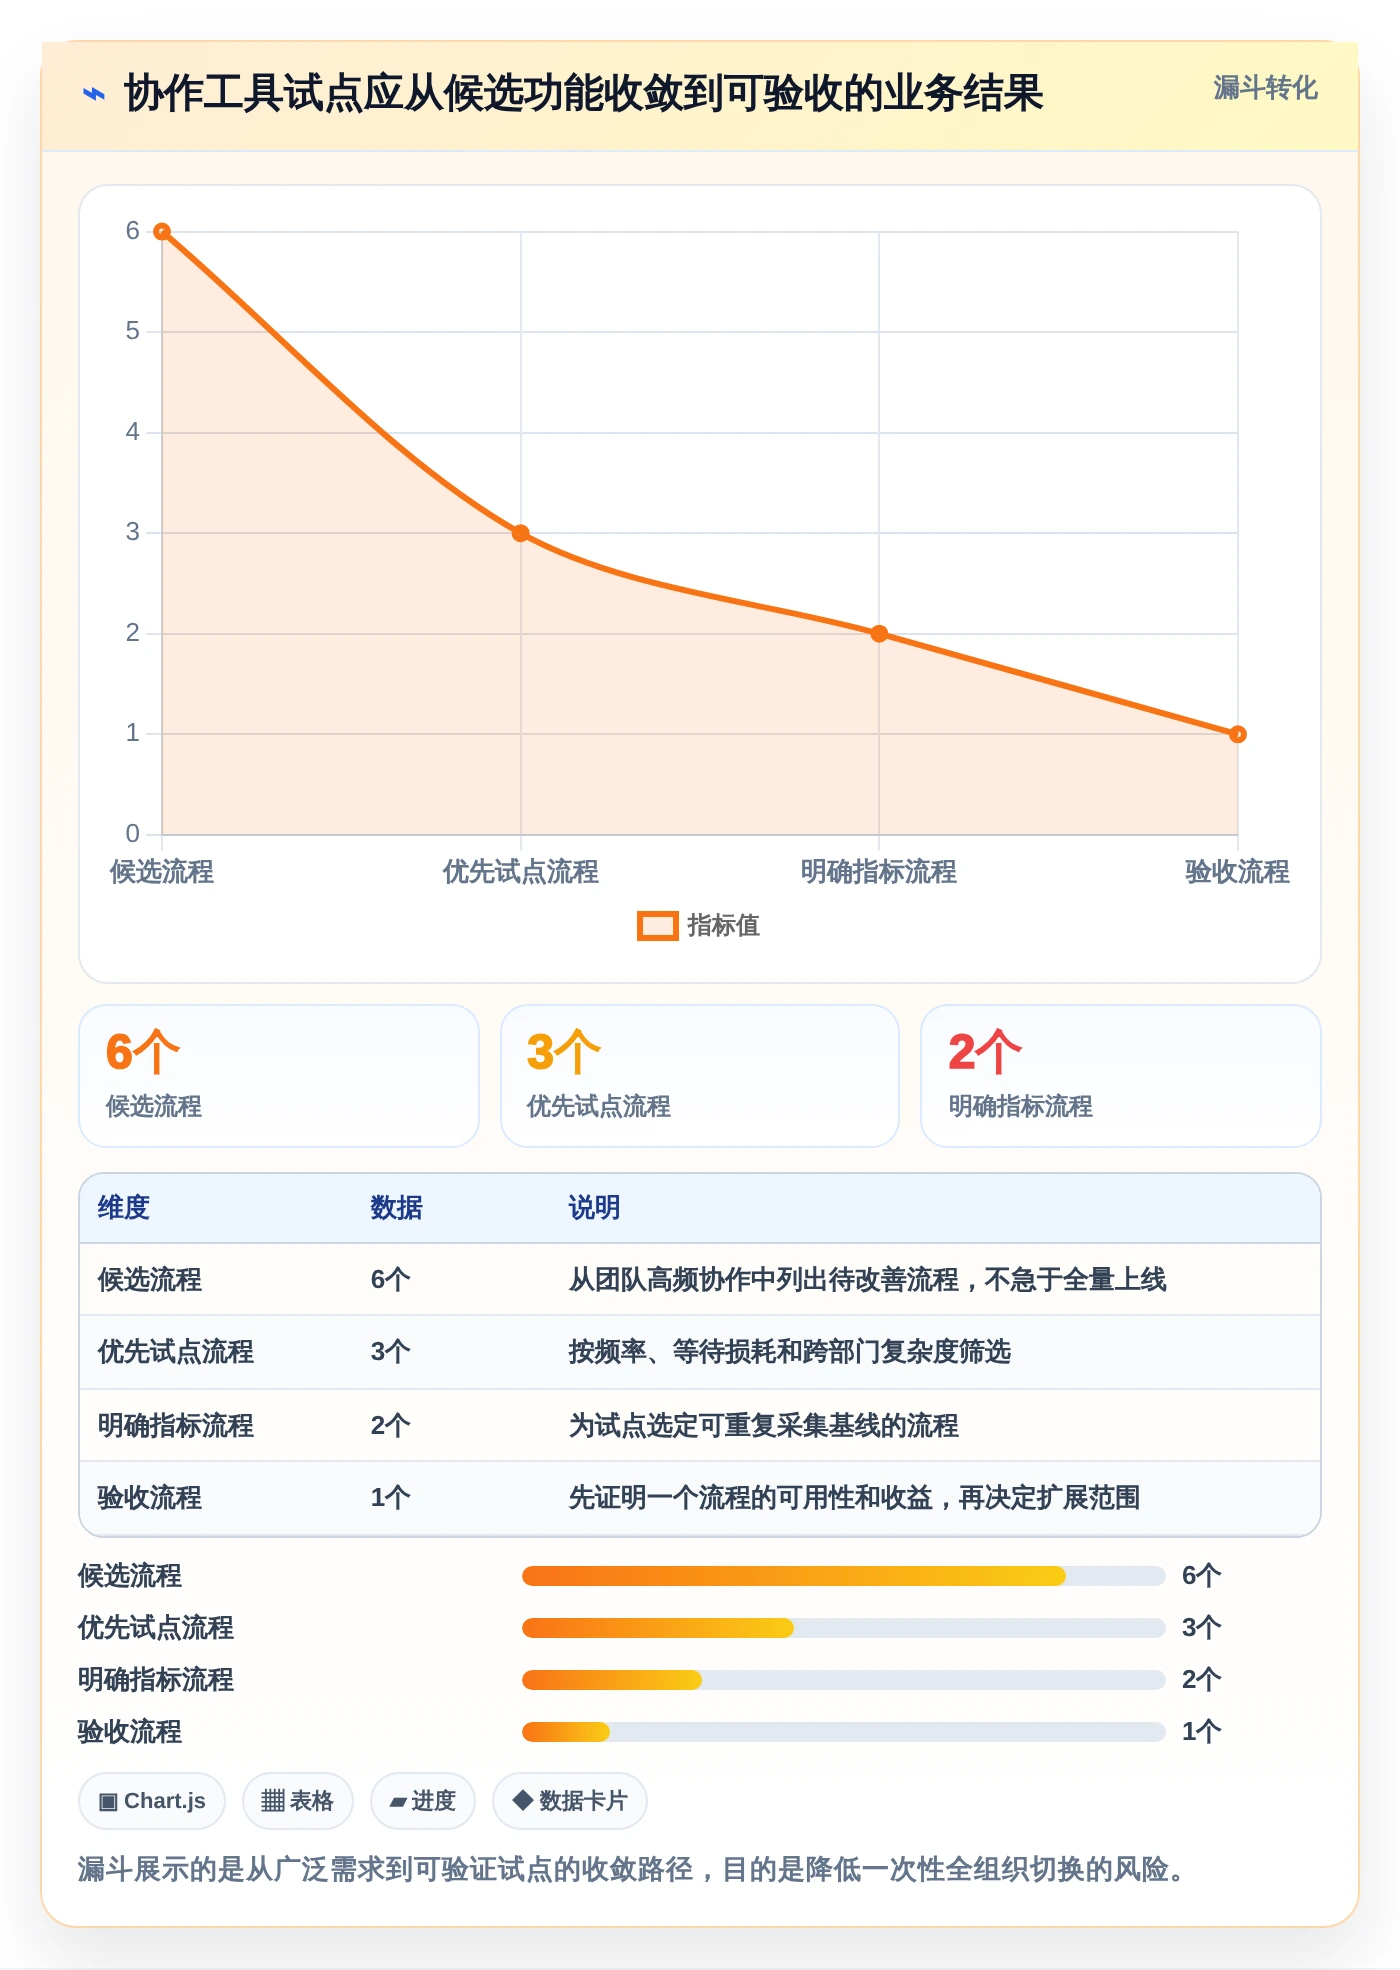The height and width of the screenshot is (1970, 1400).
Task: Open the 6个 候选流程 data card
Action: click(x=279, y=1076)
